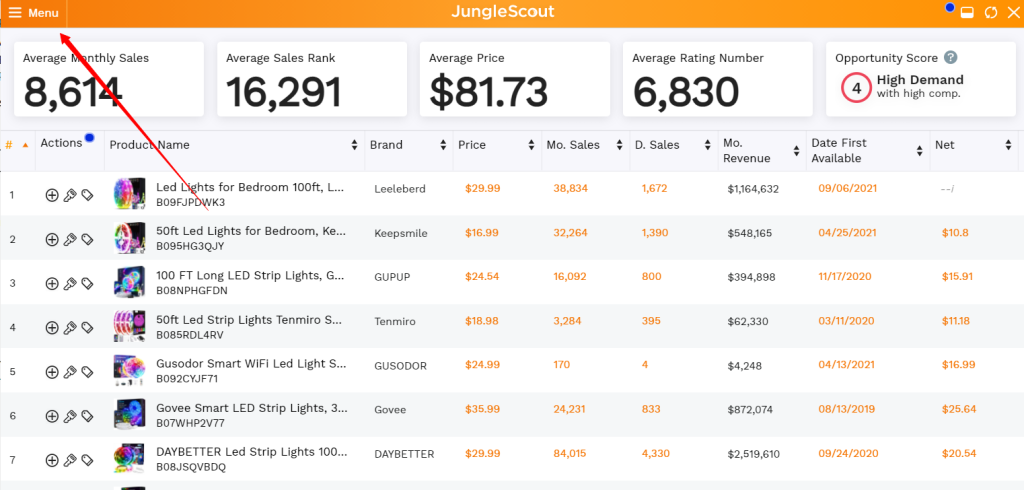This screenshot has height=490, width=1024.
Task: Open product link 100 FT Long LED Strip Lights
Action: [x=250, y=276]
